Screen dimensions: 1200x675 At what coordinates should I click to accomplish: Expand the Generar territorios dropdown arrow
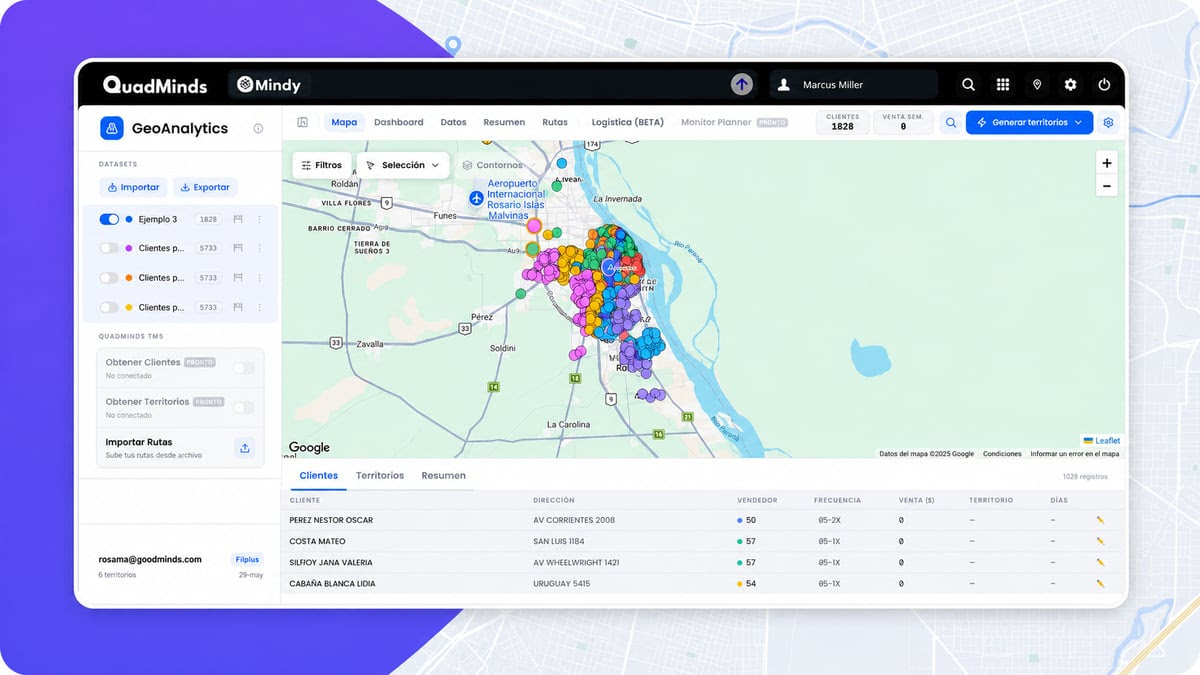click(x=1078, y=123)
